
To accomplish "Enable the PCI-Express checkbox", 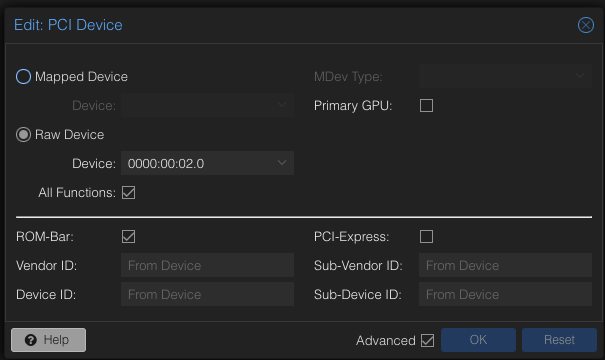I will click(x=426, y=237).
